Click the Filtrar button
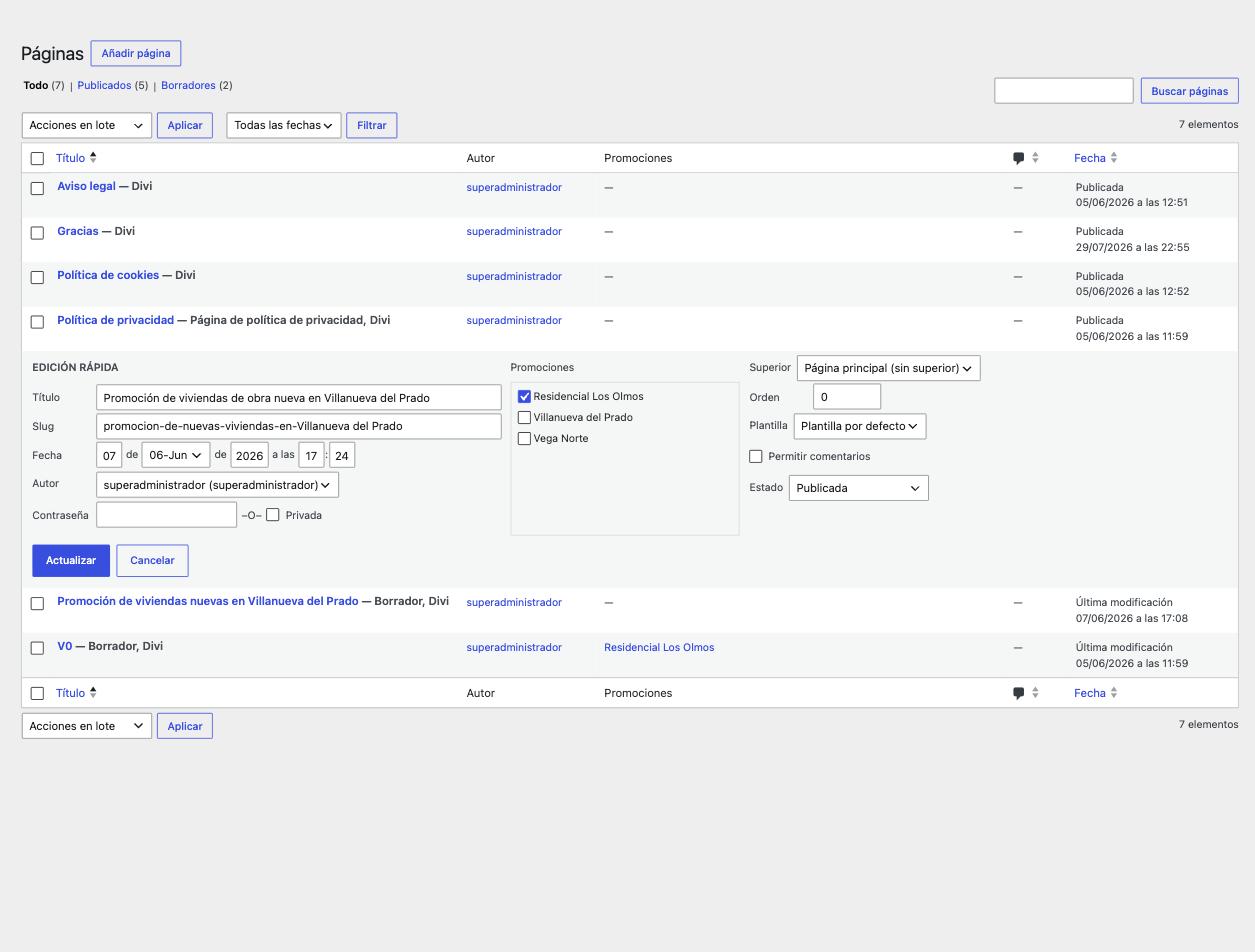 (x=372, y=125)
